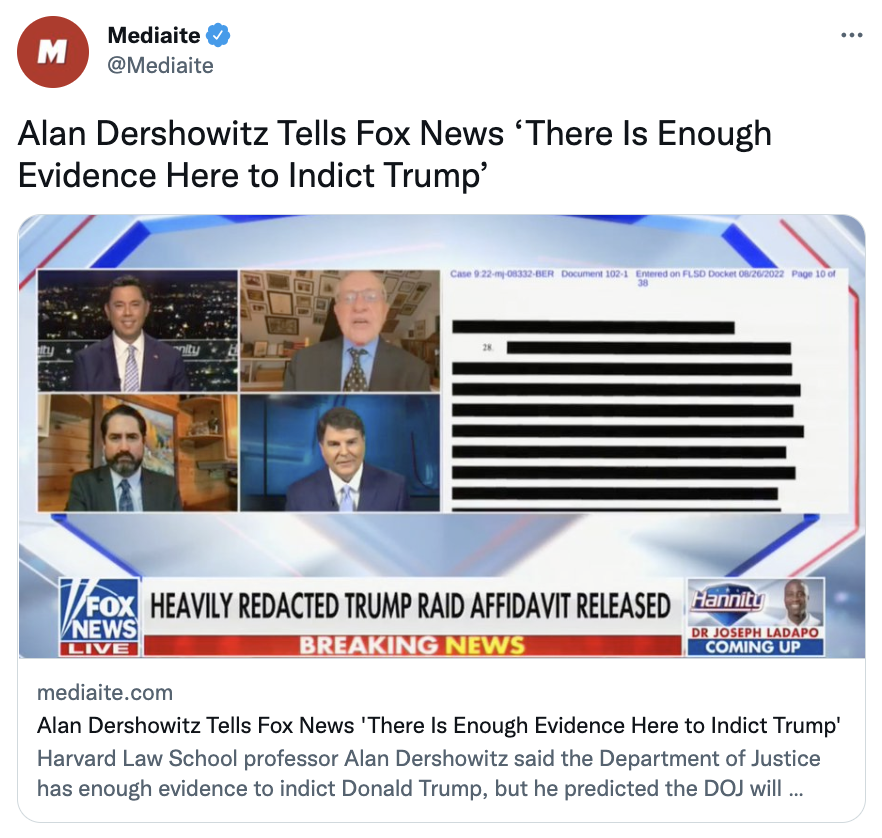This screenshot has height=838, width=882.
Task: Click the Breaking News red banner
Action: (412, 646)
